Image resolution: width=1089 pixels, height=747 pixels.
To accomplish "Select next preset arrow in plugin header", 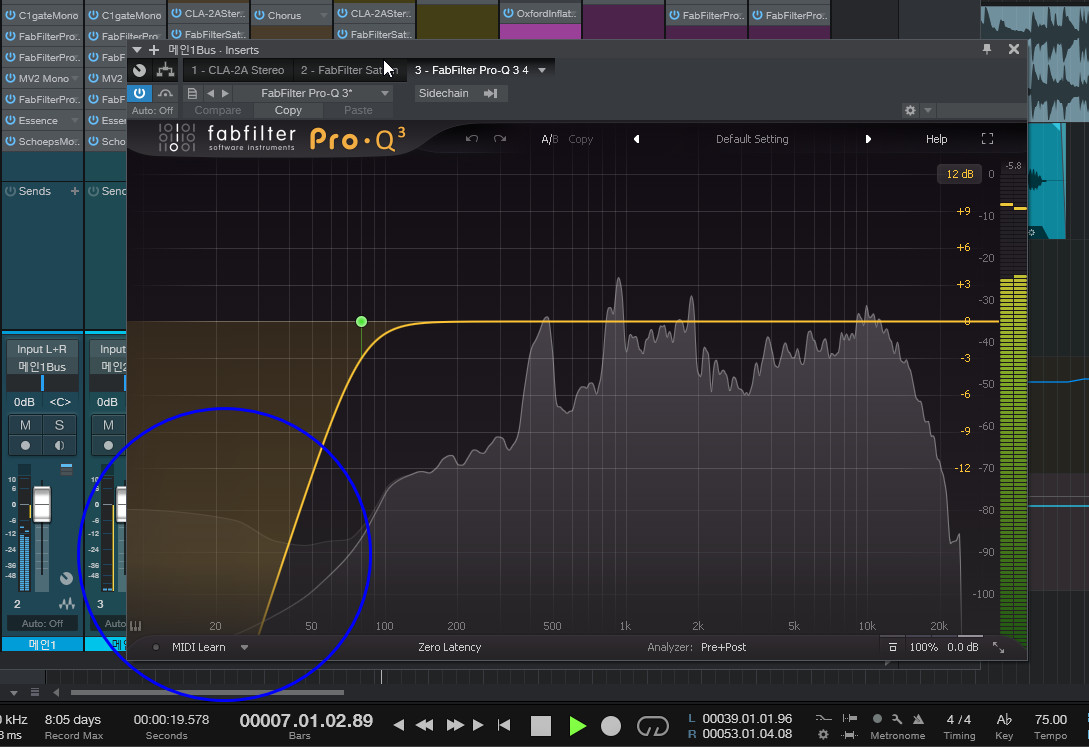I will click(225, 93).
